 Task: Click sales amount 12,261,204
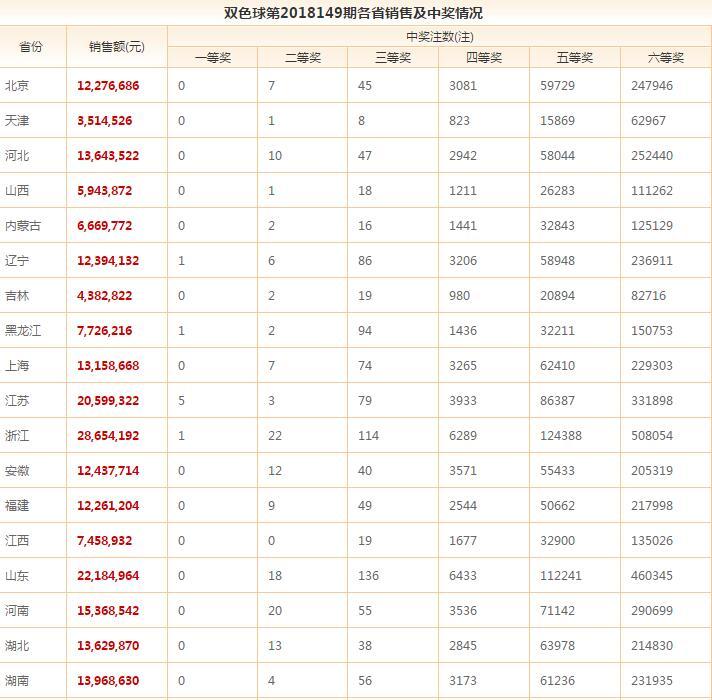coord(108,506)
